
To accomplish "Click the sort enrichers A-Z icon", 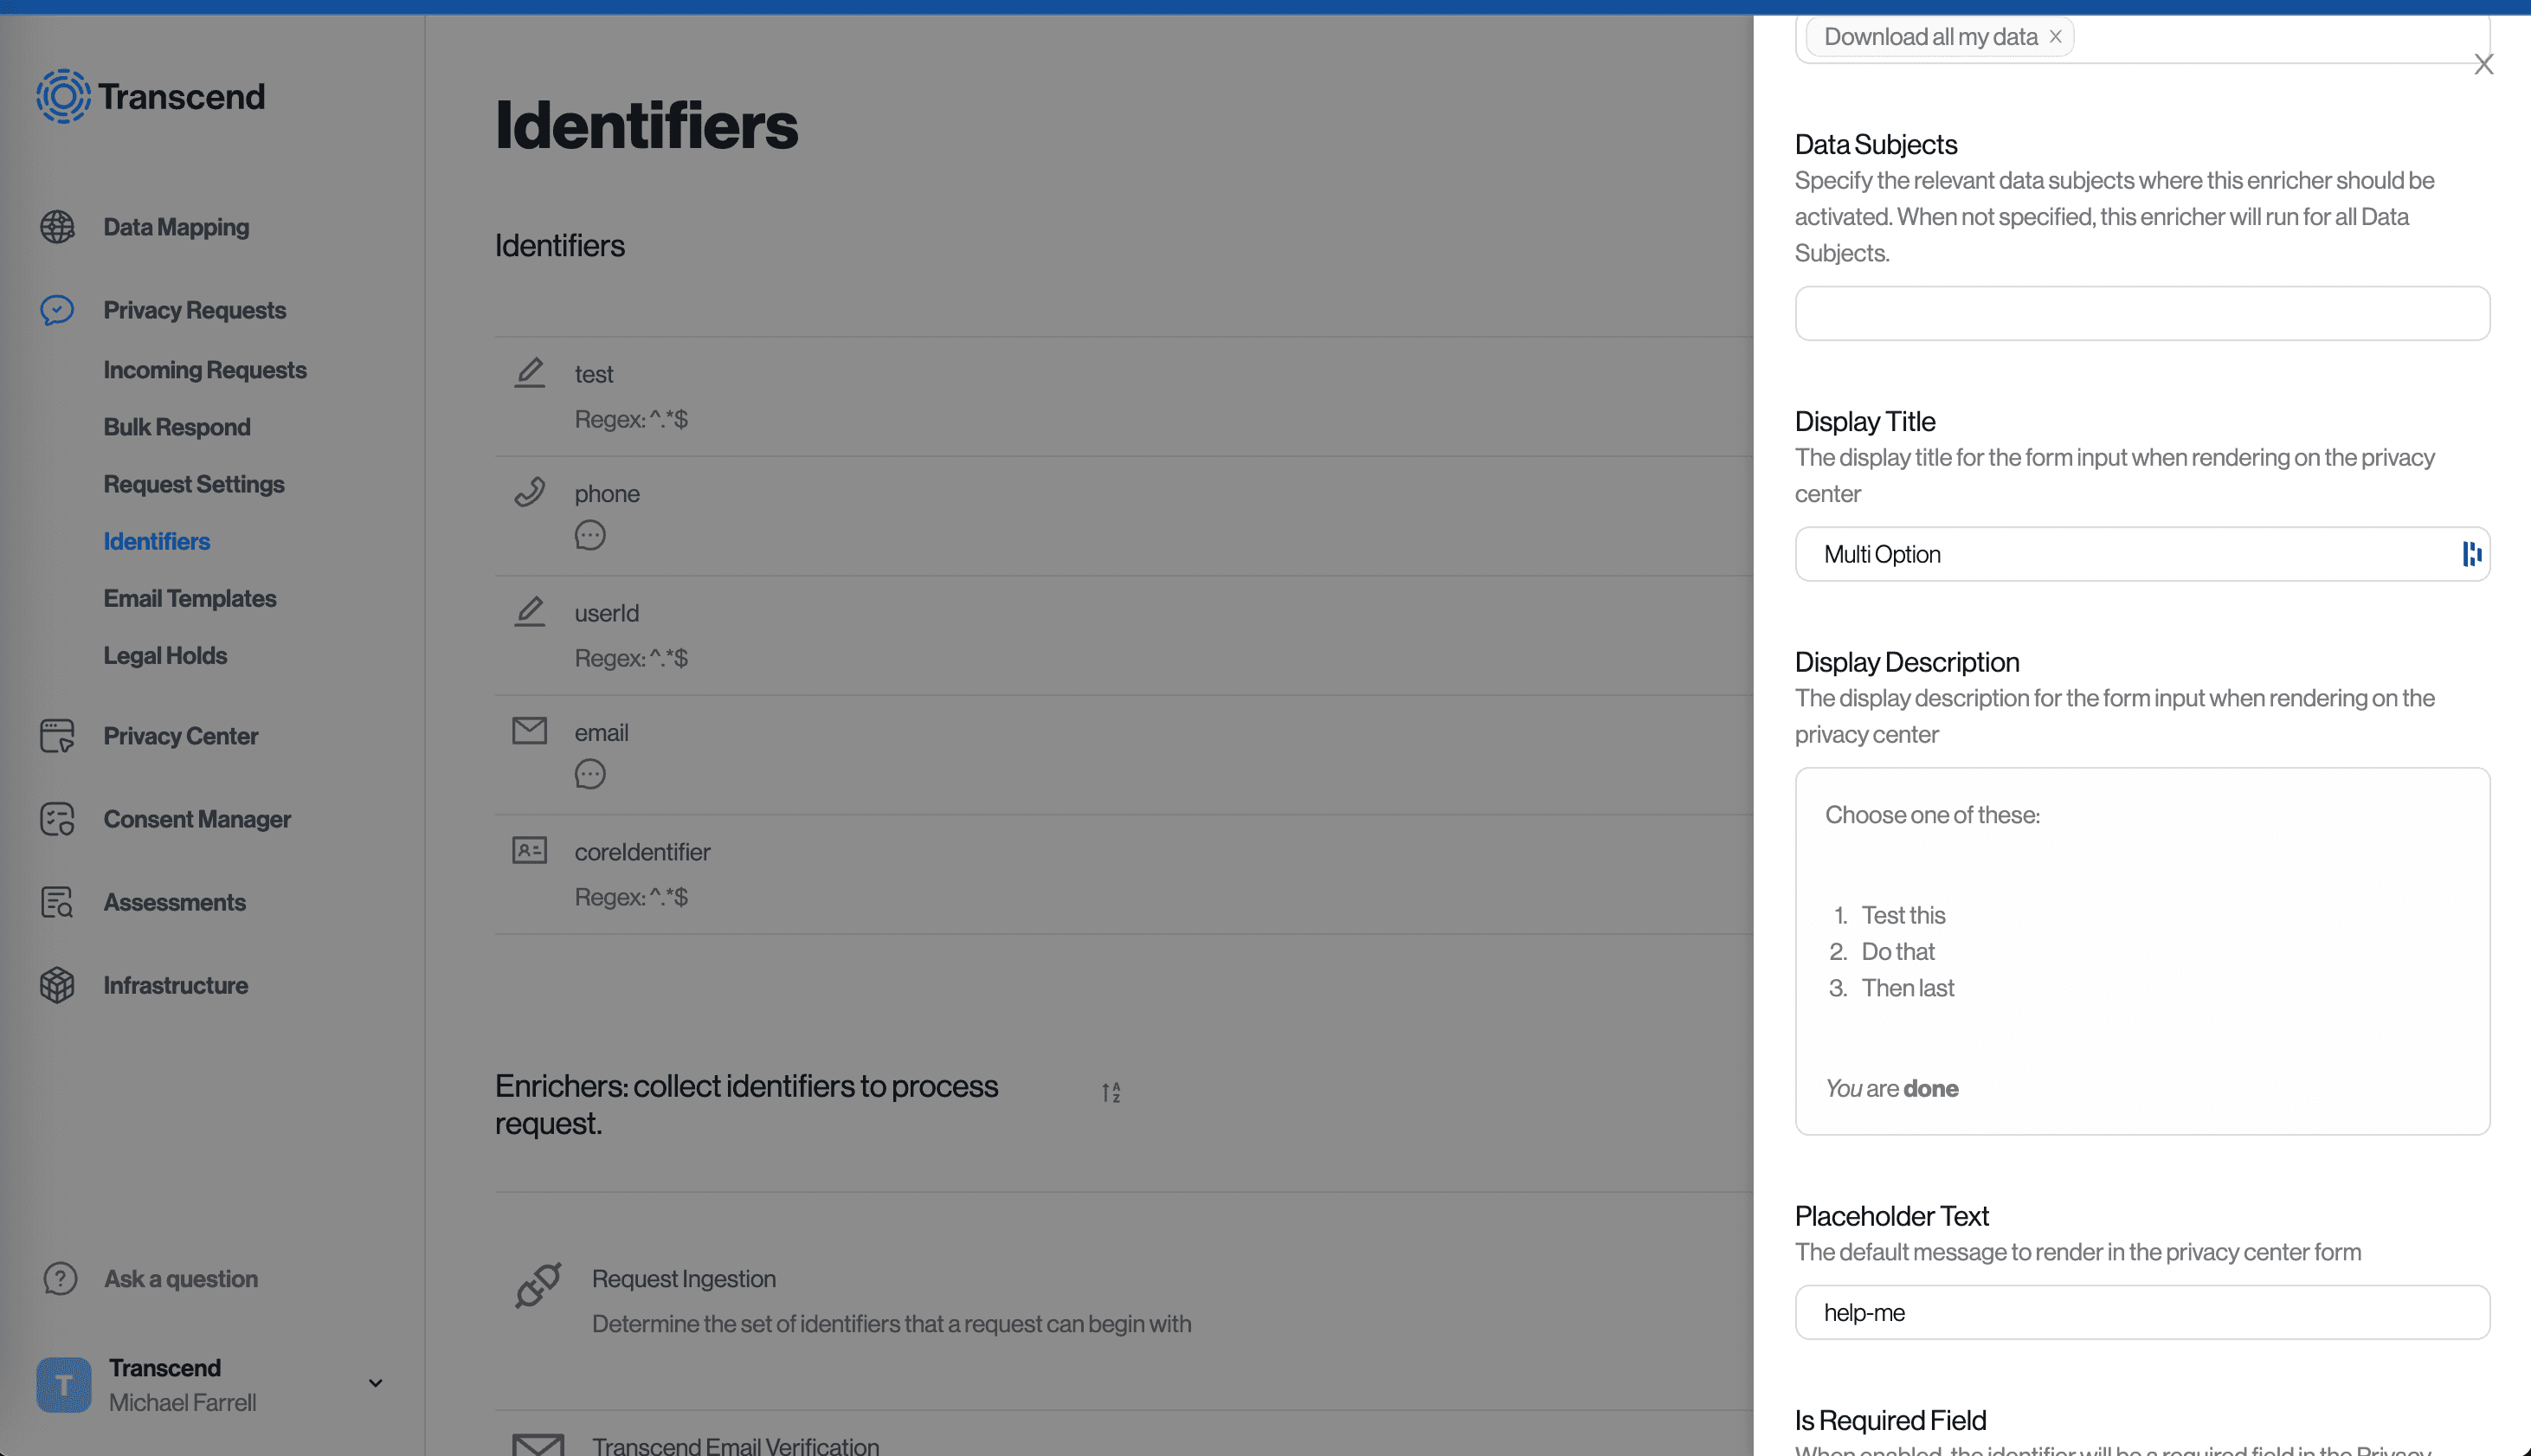I will [1111, 1092].
